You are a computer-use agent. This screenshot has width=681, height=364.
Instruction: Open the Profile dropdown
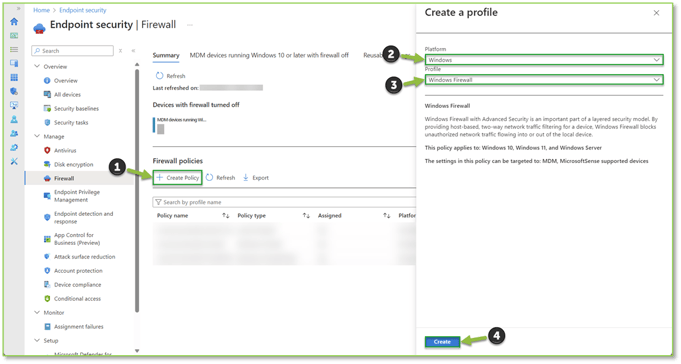coord(544,80)
